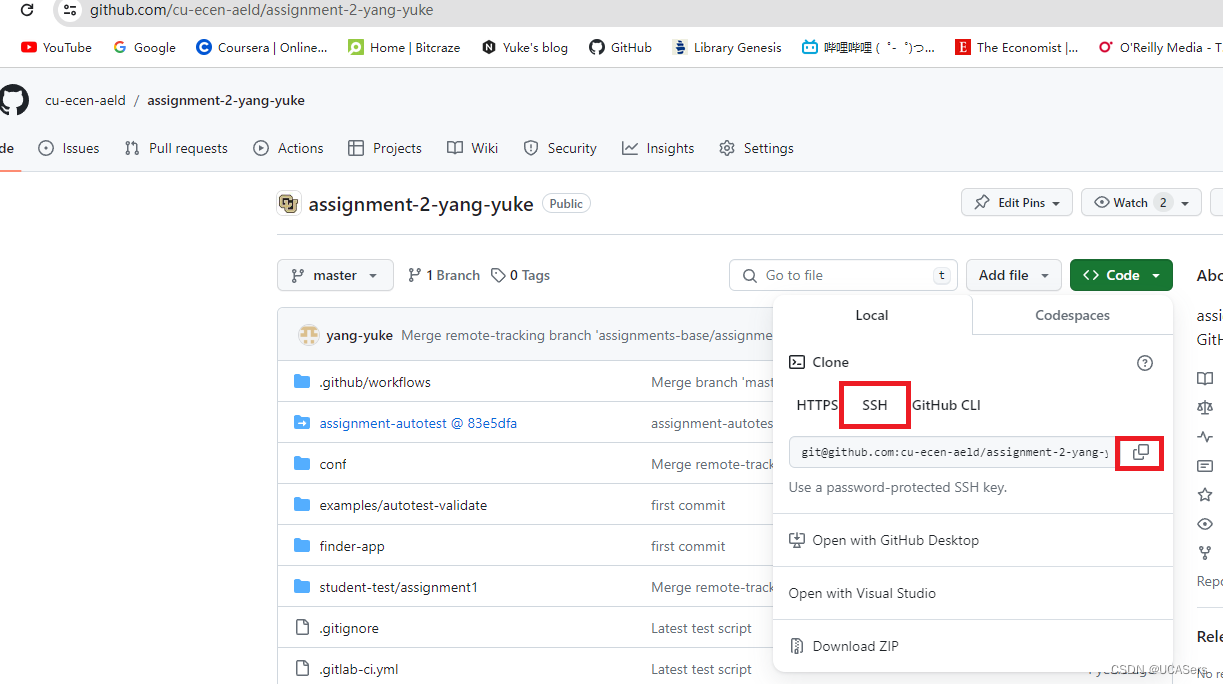Click the GitHub logo in the header
The height and width of the screenshot is (684, 1223).
pyautogui.click(x=14, y=100)
